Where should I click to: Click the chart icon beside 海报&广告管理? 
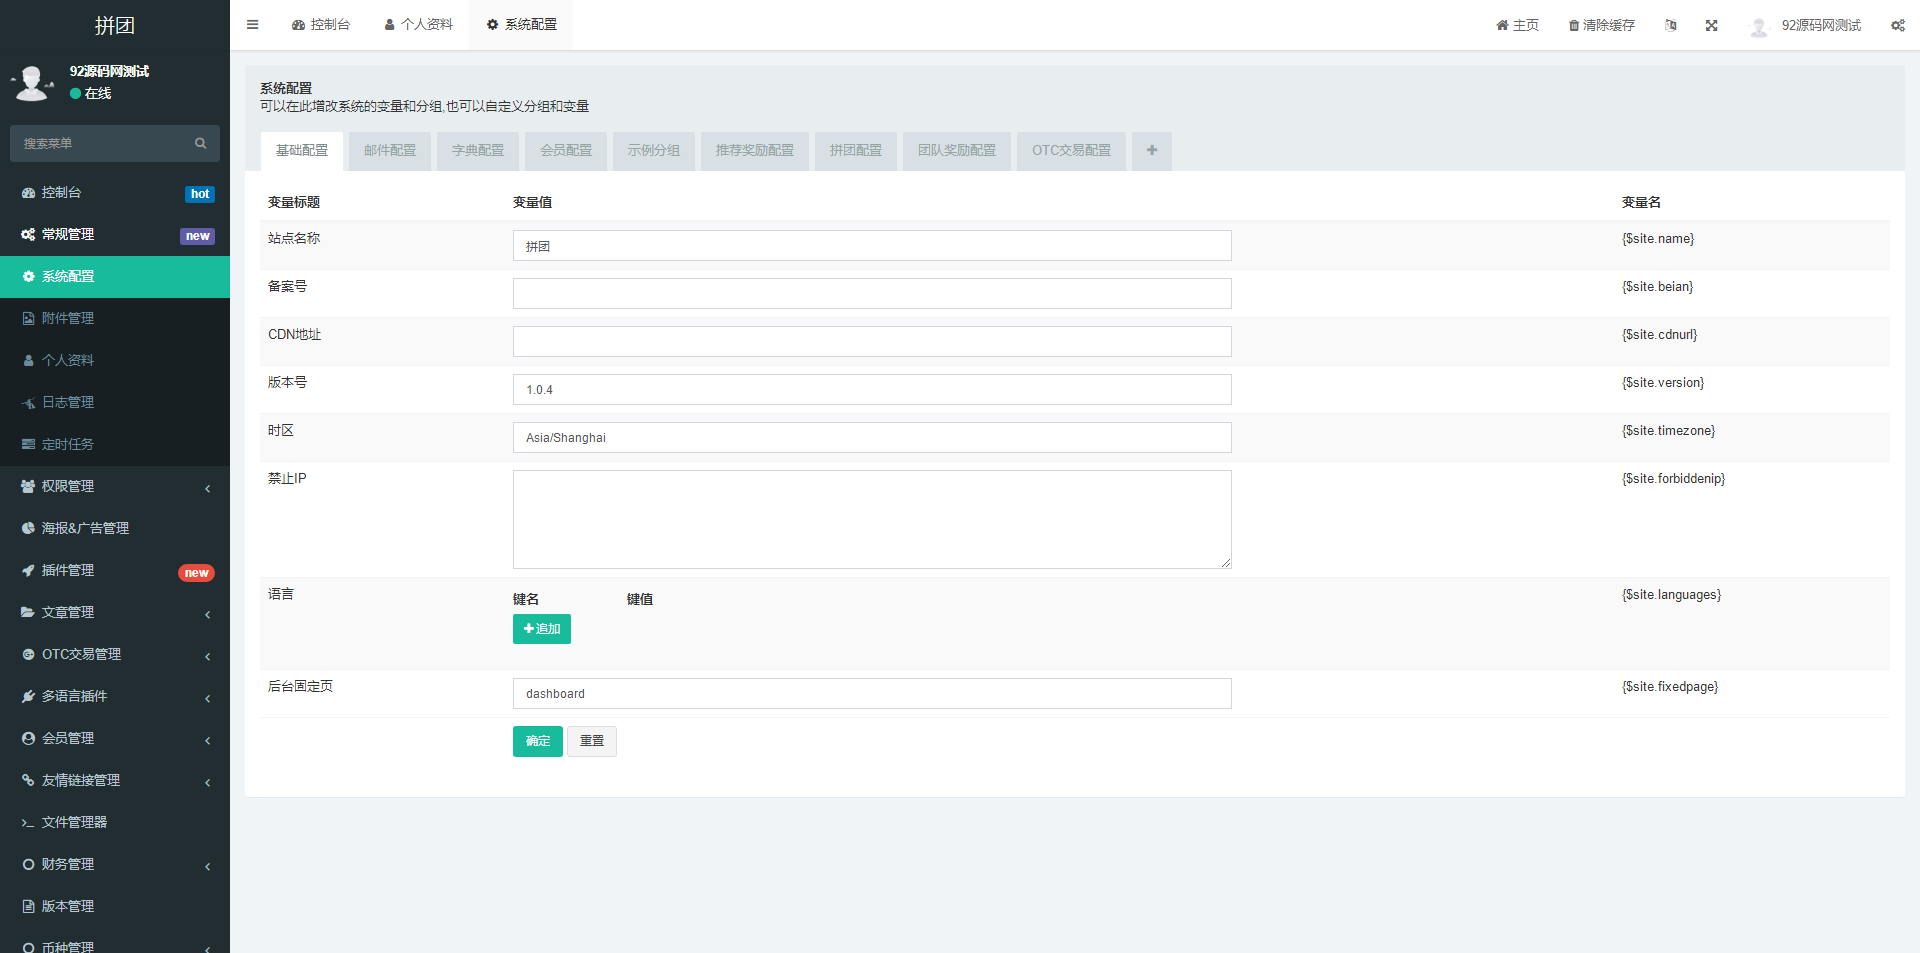pos(28,528)
